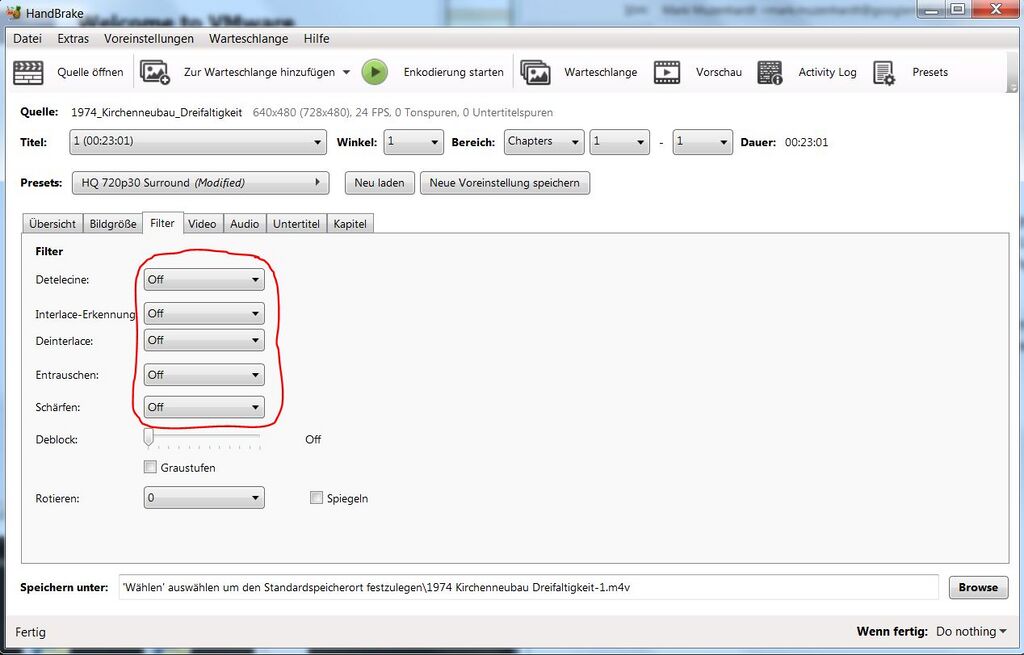The height and width of the screenshot is (655, 1024).
Task: Enable the Graustufen checkbox
Action: 150,467
